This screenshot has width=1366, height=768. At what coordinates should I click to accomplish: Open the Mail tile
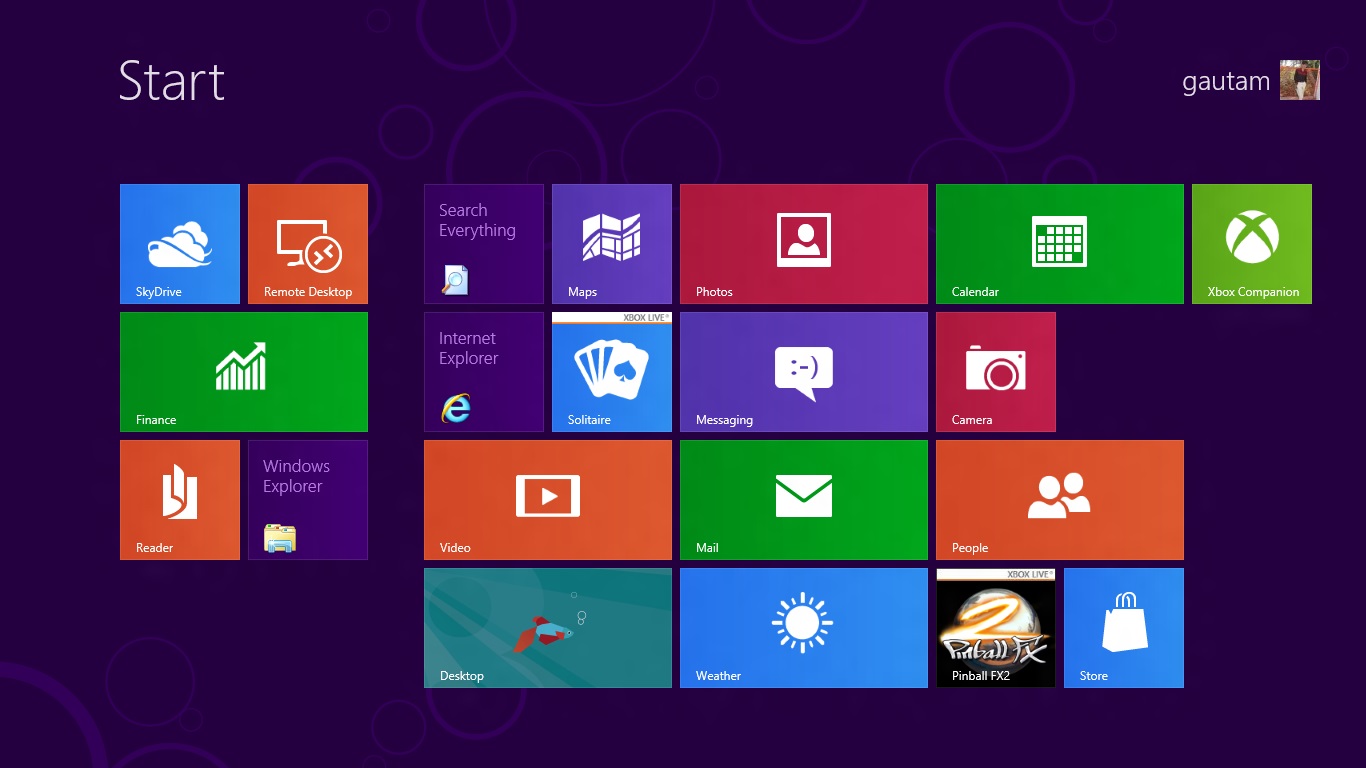click(804, 500)
